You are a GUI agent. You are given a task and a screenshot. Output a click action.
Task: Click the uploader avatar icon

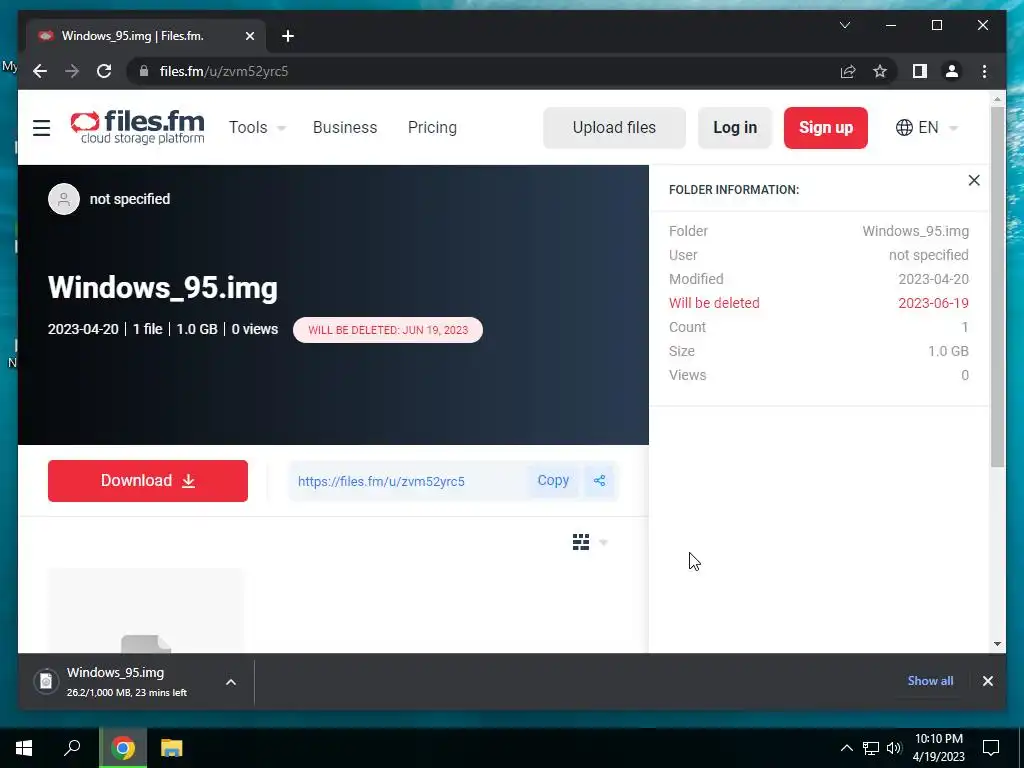64,199
